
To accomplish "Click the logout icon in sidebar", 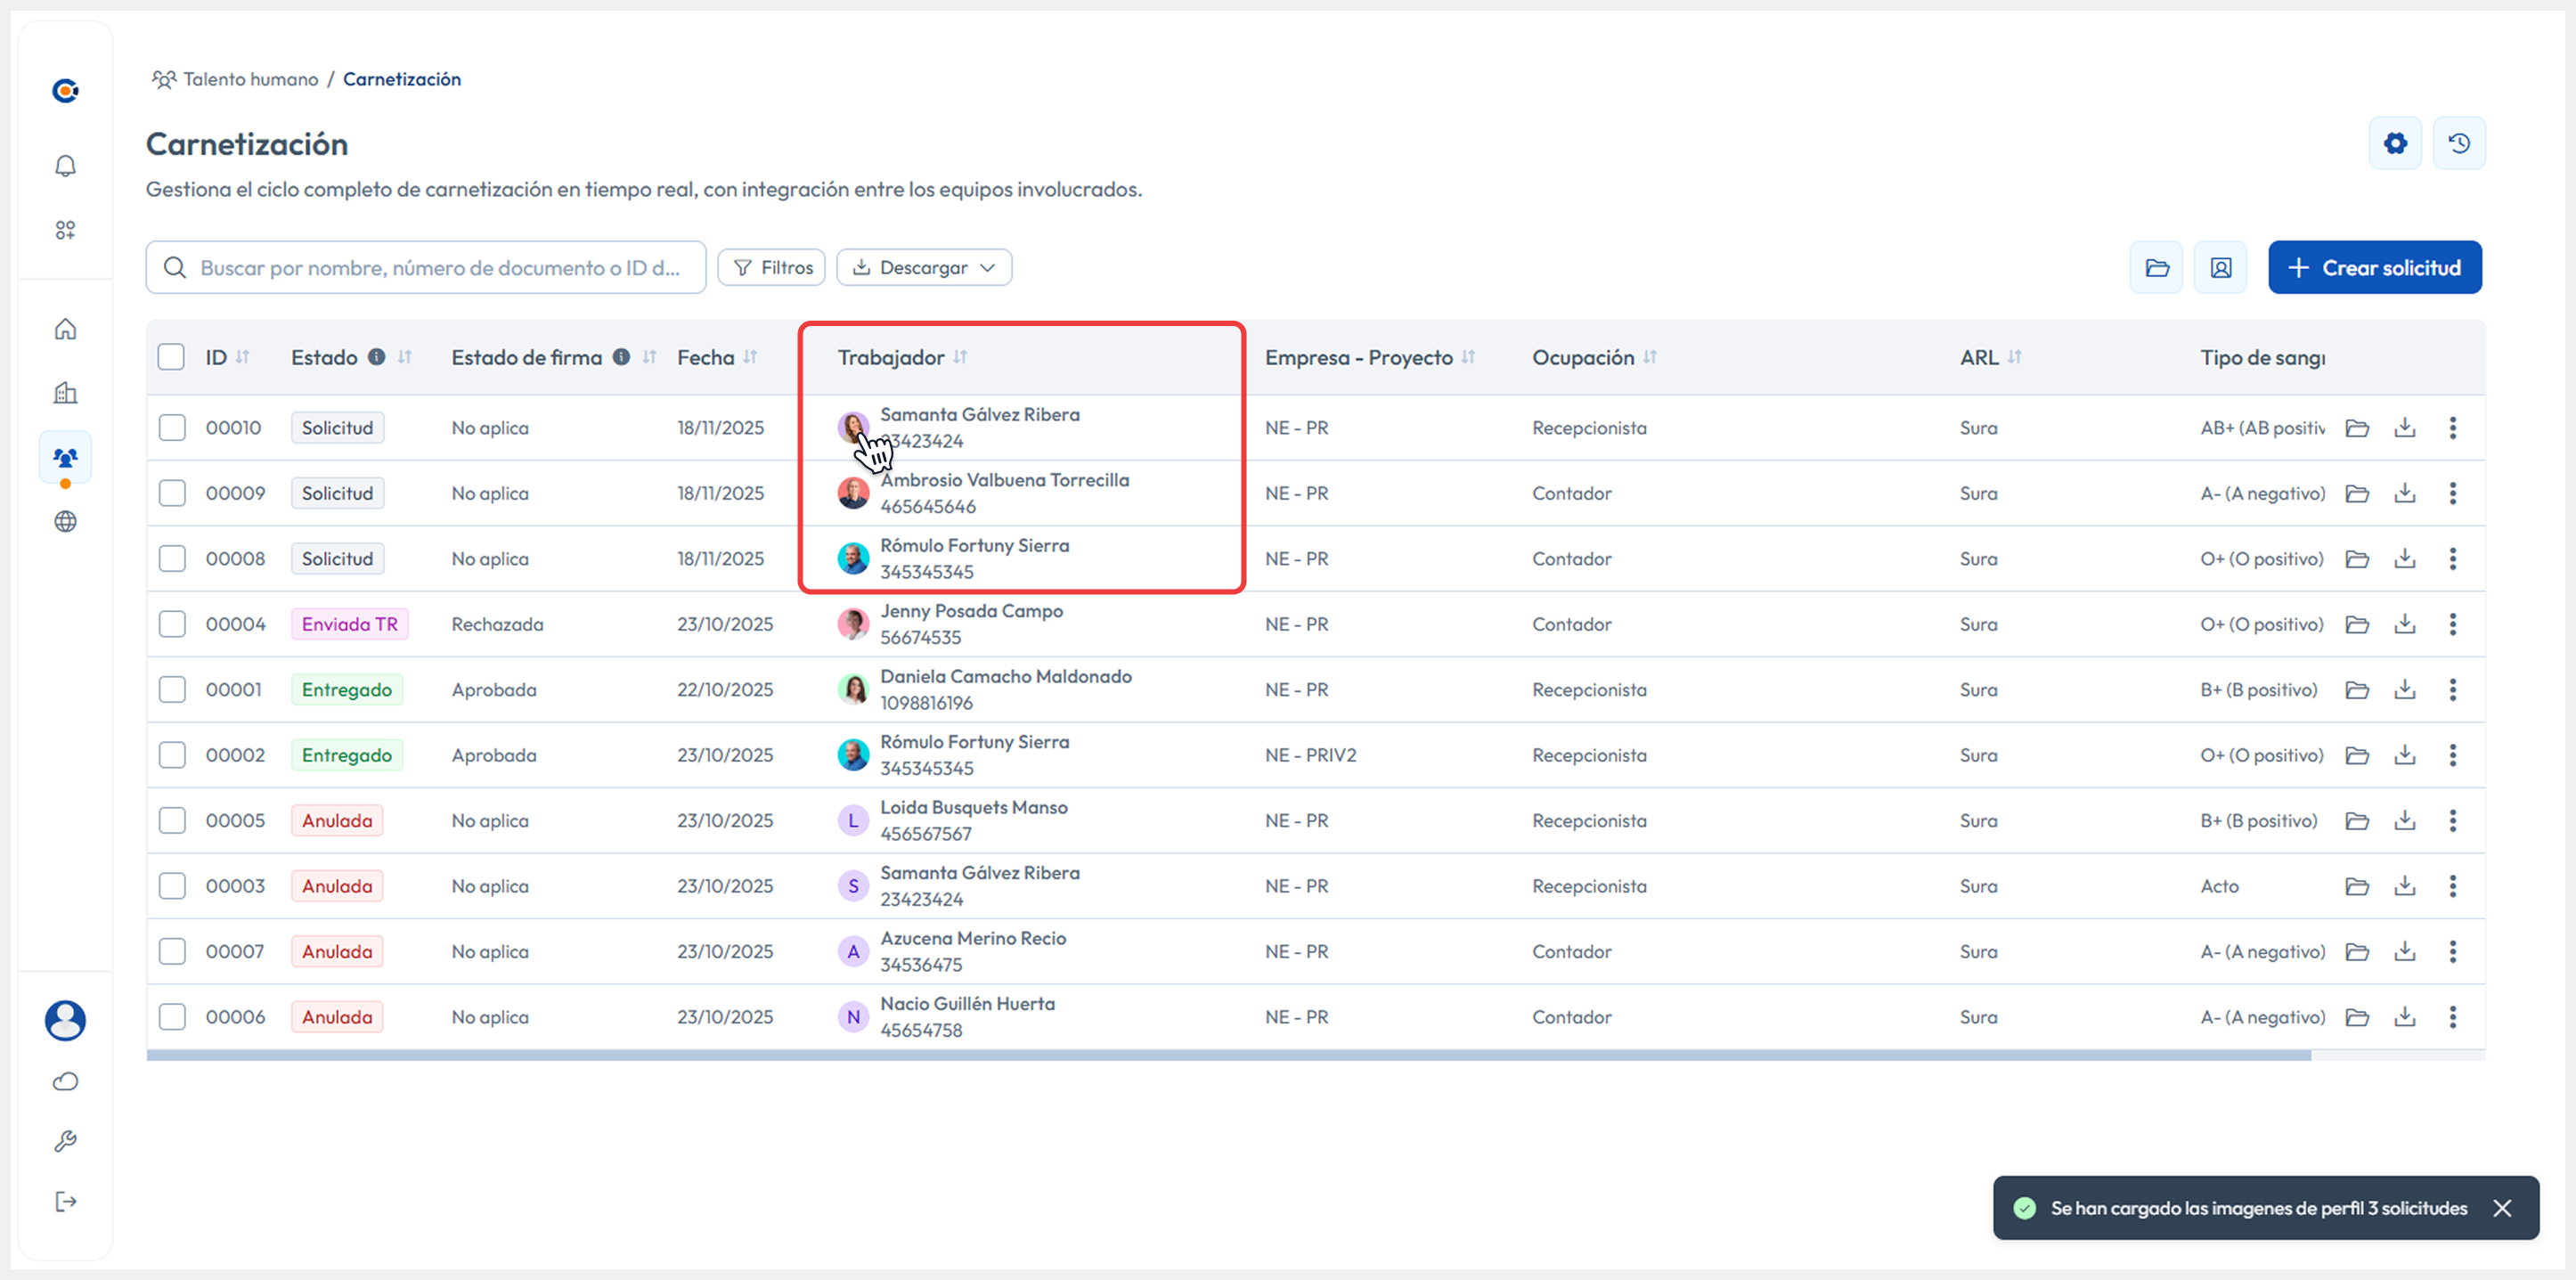I will 65,1202.
